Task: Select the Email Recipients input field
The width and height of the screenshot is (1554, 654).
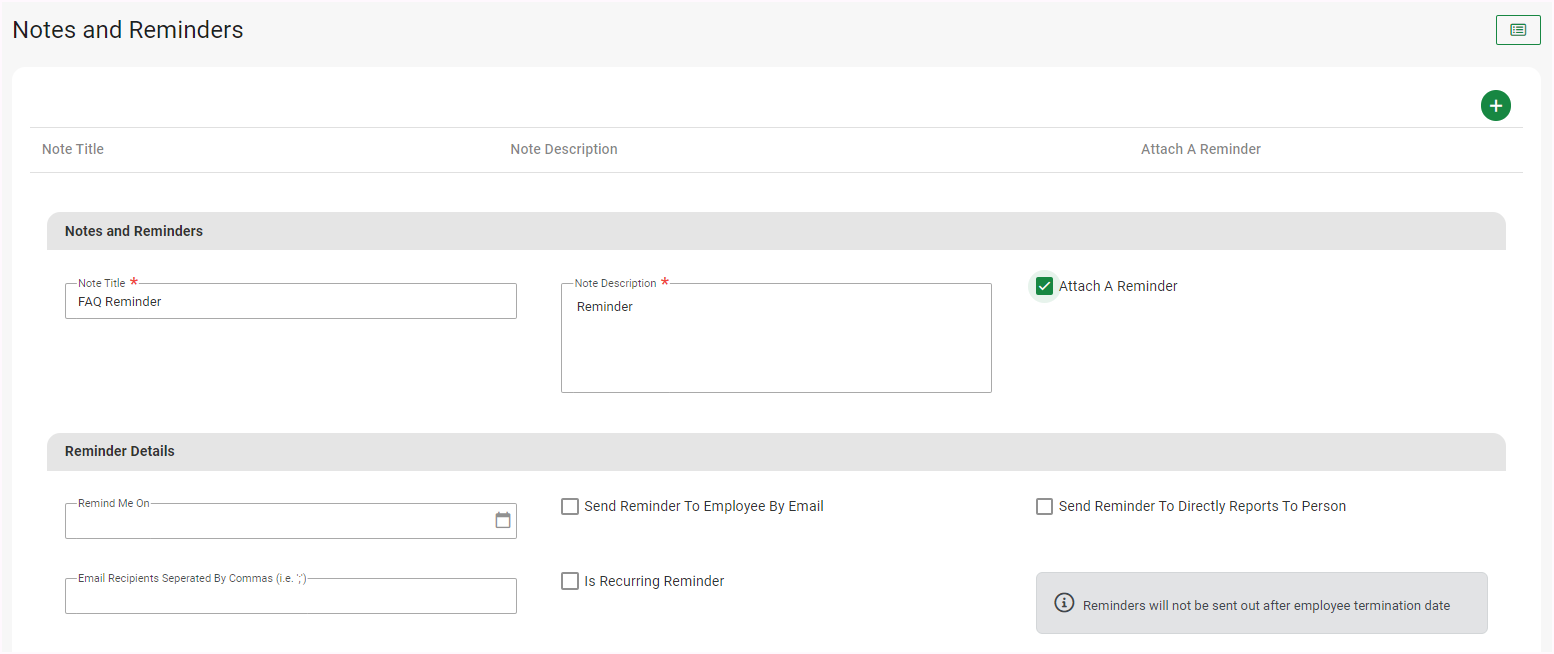Action: pyautogui.click(x=290, y=596)
